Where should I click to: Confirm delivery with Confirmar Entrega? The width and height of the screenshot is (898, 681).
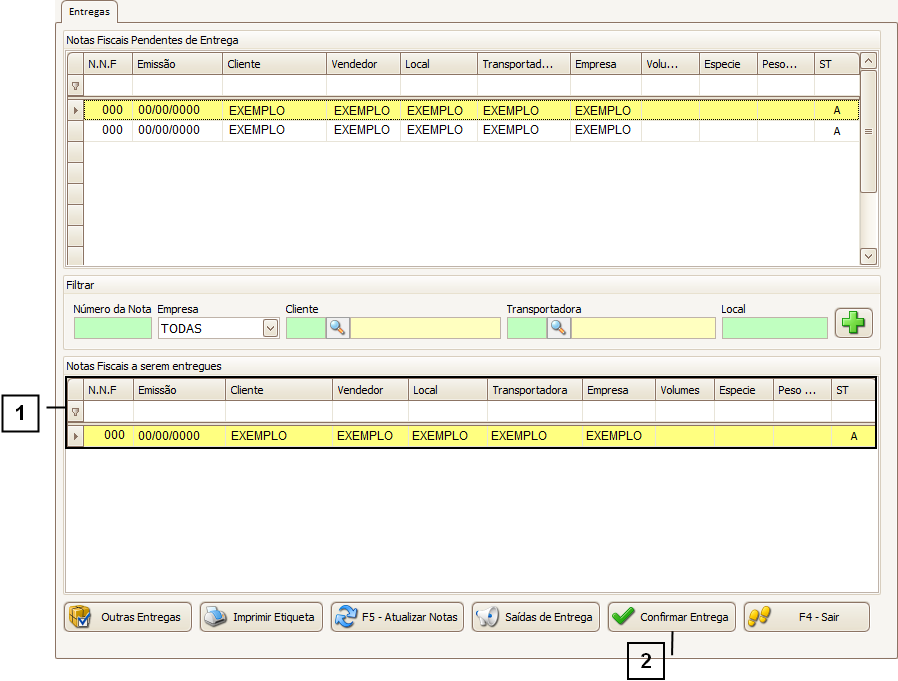tap(672, 617)
